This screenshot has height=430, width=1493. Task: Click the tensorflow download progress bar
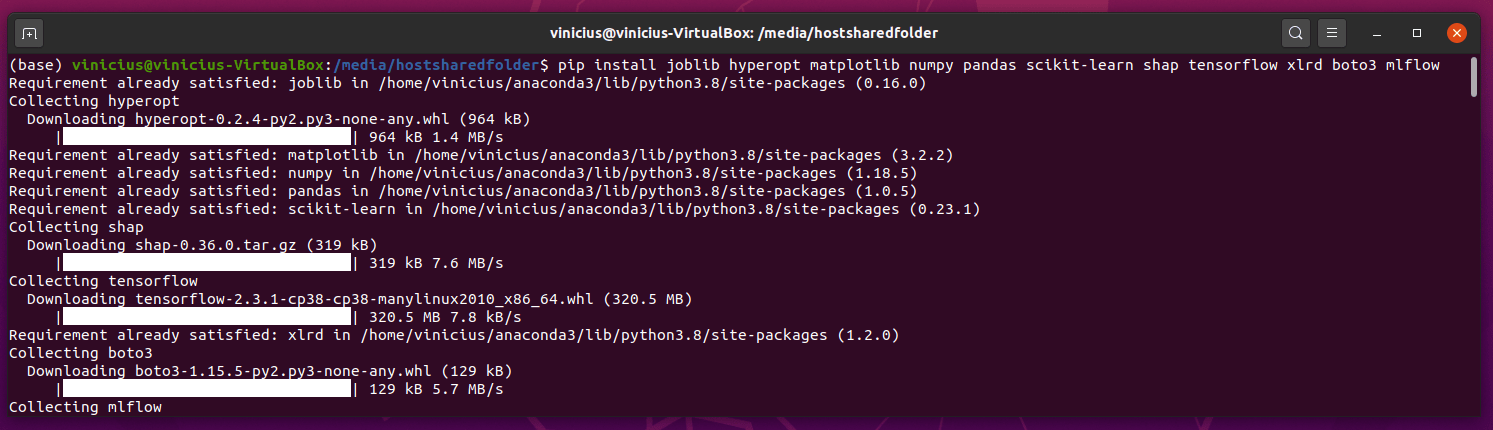[207, 317]
